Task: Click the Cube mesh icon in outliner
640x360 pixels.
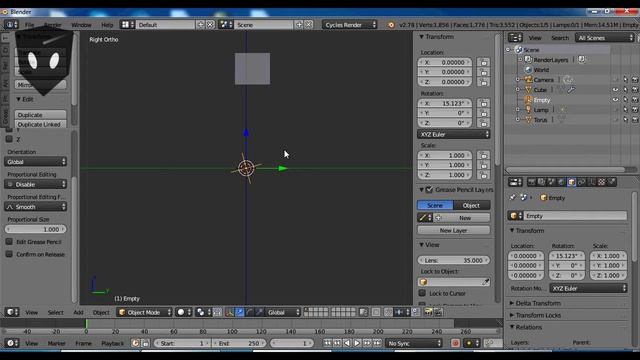Action: point(529,90)
